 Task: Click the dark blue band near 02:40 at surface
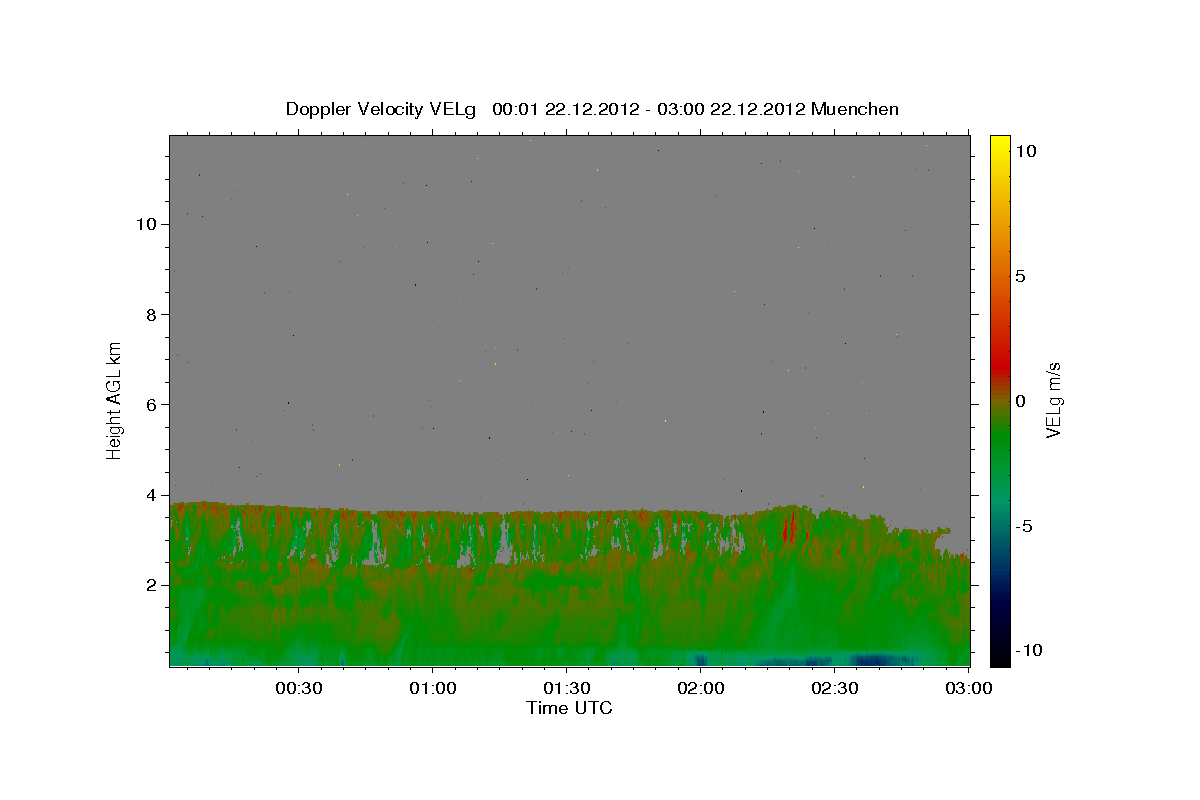point(883,660)
